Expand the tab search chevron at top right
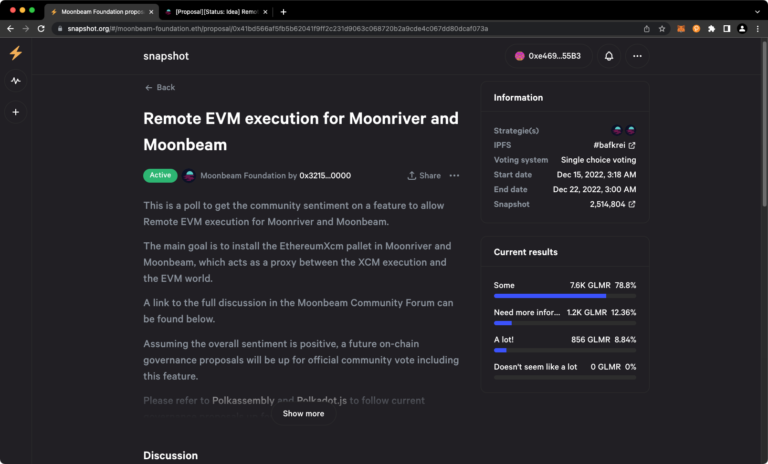Image resolution: width=768 pixels, height=464 pixels. [757, 11]
